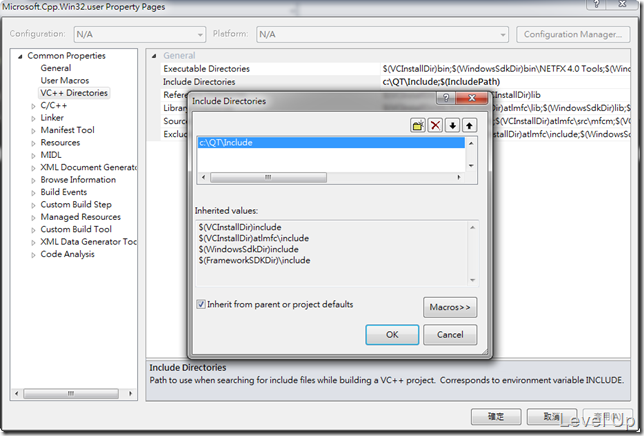Screen dimensions: 644x436
Task: Click inherited value $(FrameworkSDKDir)\include
Action: pos(254,260)
